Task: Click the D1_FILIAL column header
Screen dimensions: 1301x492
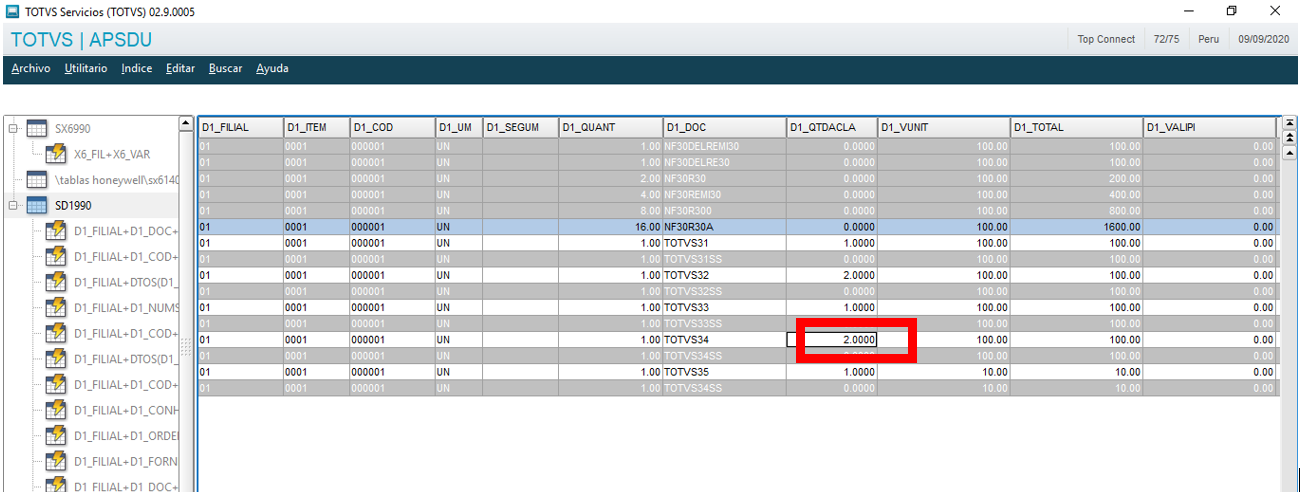Action: [240, 127]
